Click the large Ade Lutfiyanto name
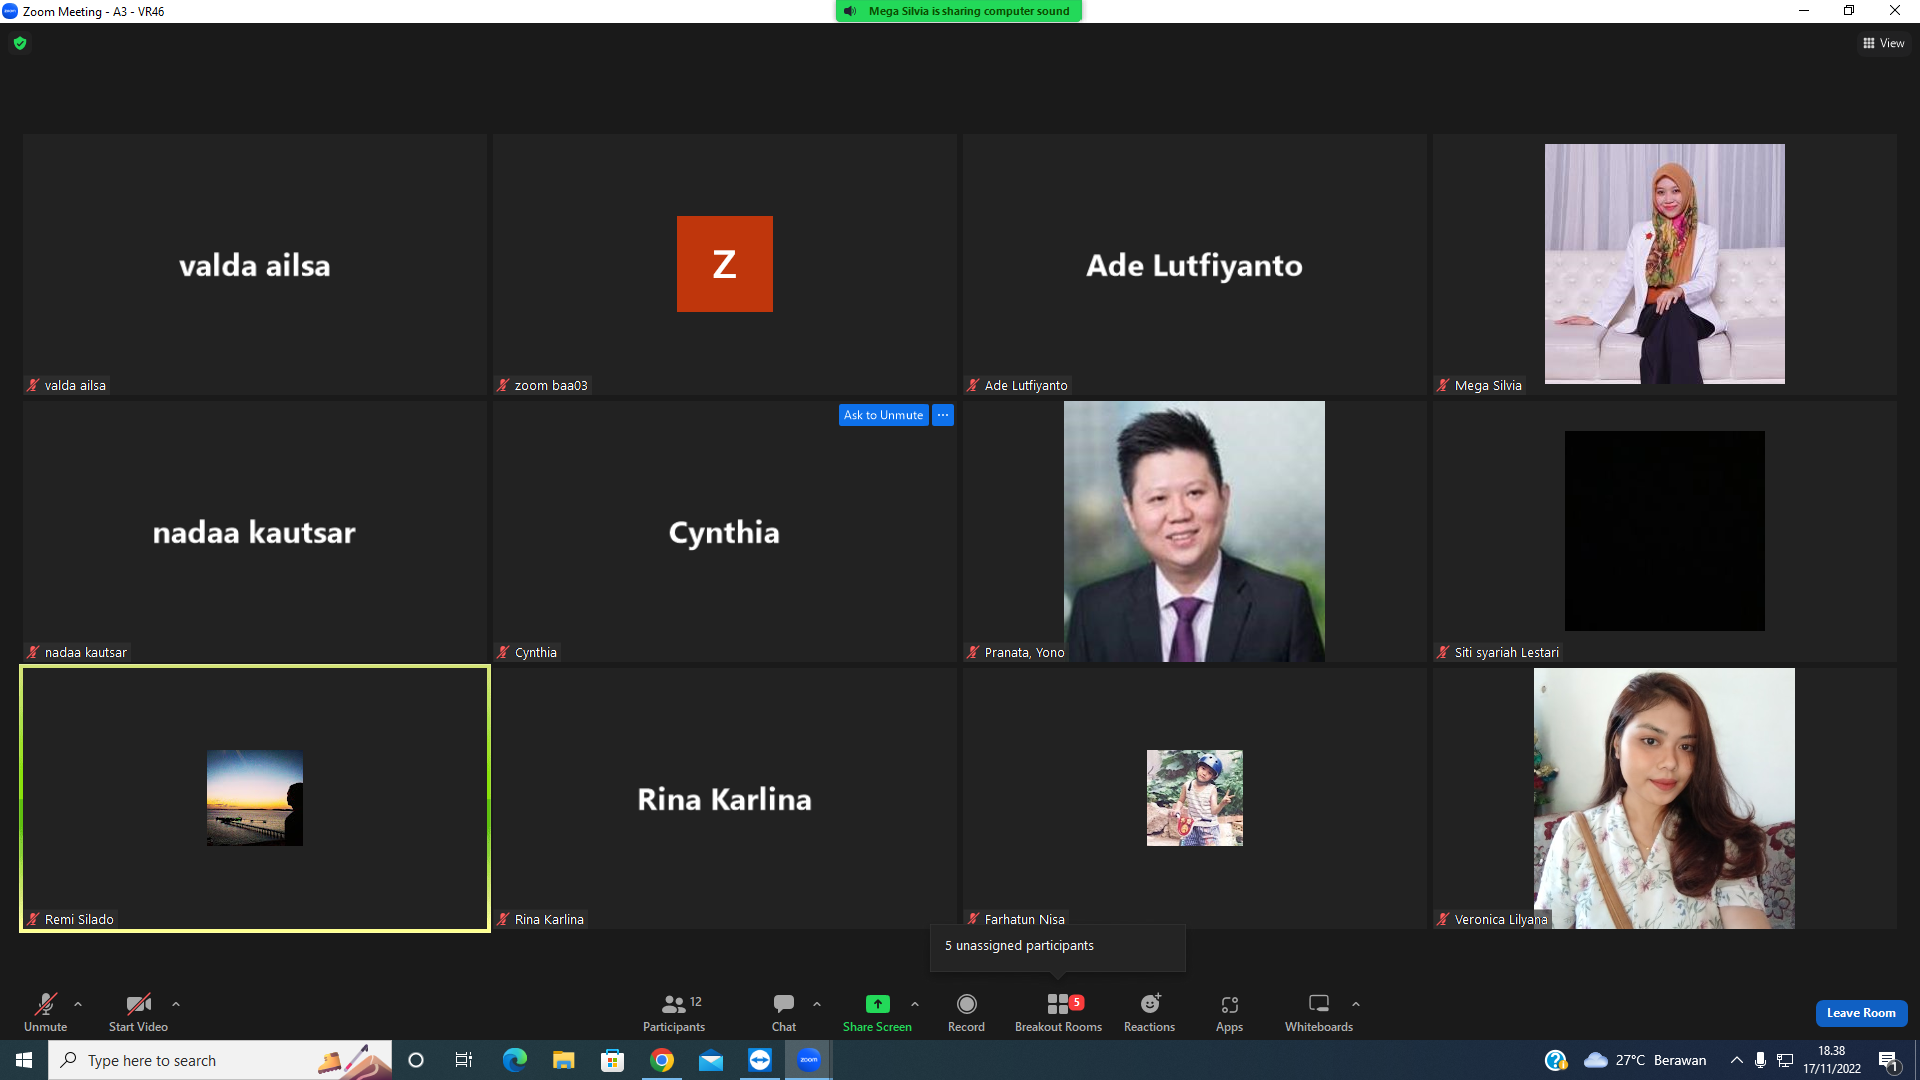The height and width of the screenshot is (1080, 1920). 1195,265
